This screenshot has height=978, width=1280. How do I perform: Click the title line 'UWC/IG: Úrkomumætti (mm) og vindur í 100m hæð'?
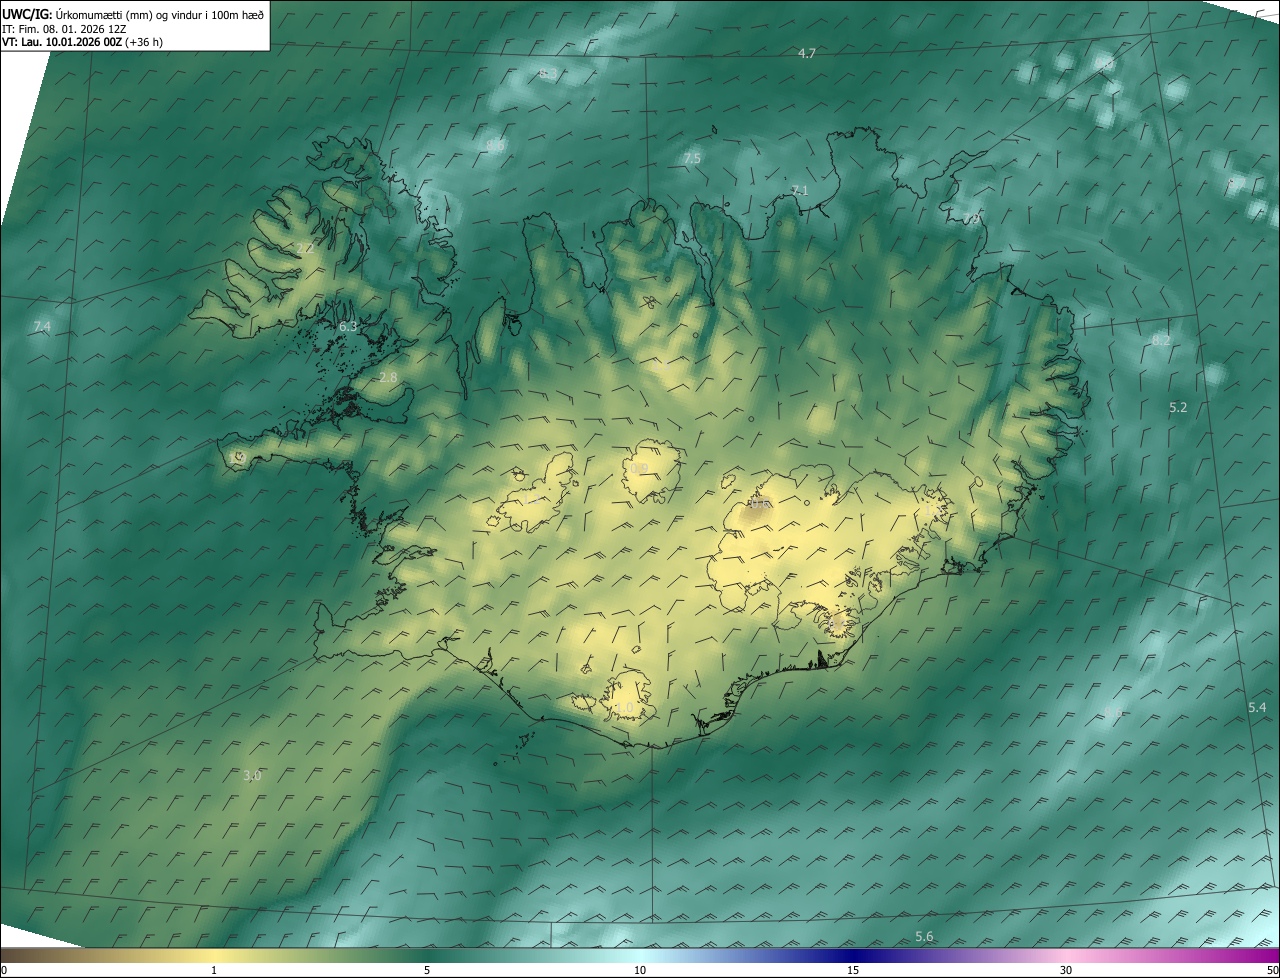click(133, 13)
